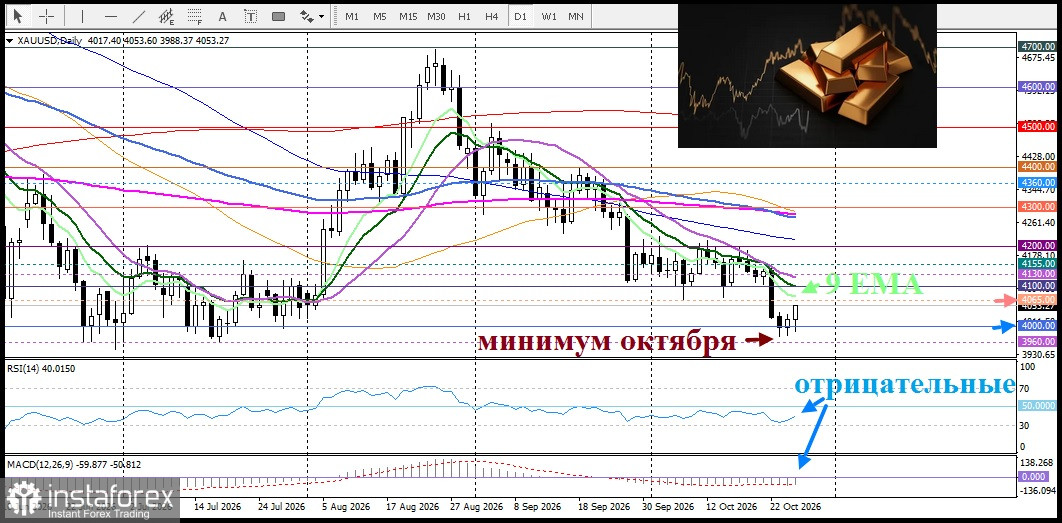Image resolution: width=1062 pixels, height=523 pixels.
Task: Select the MN monthly timeframe
Action: click(576, 16)
